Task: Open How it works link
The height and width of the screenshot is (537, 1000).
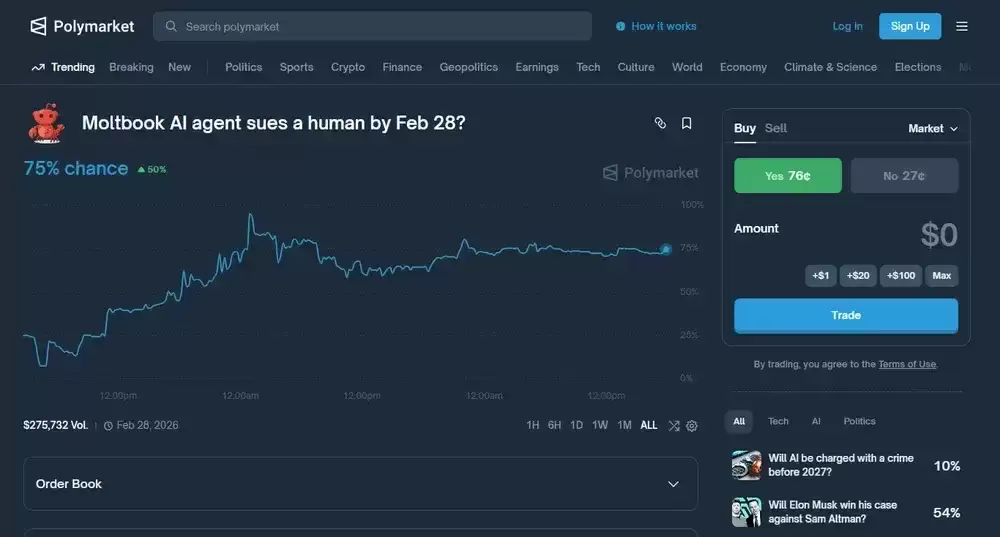Action: click(663, 26)
